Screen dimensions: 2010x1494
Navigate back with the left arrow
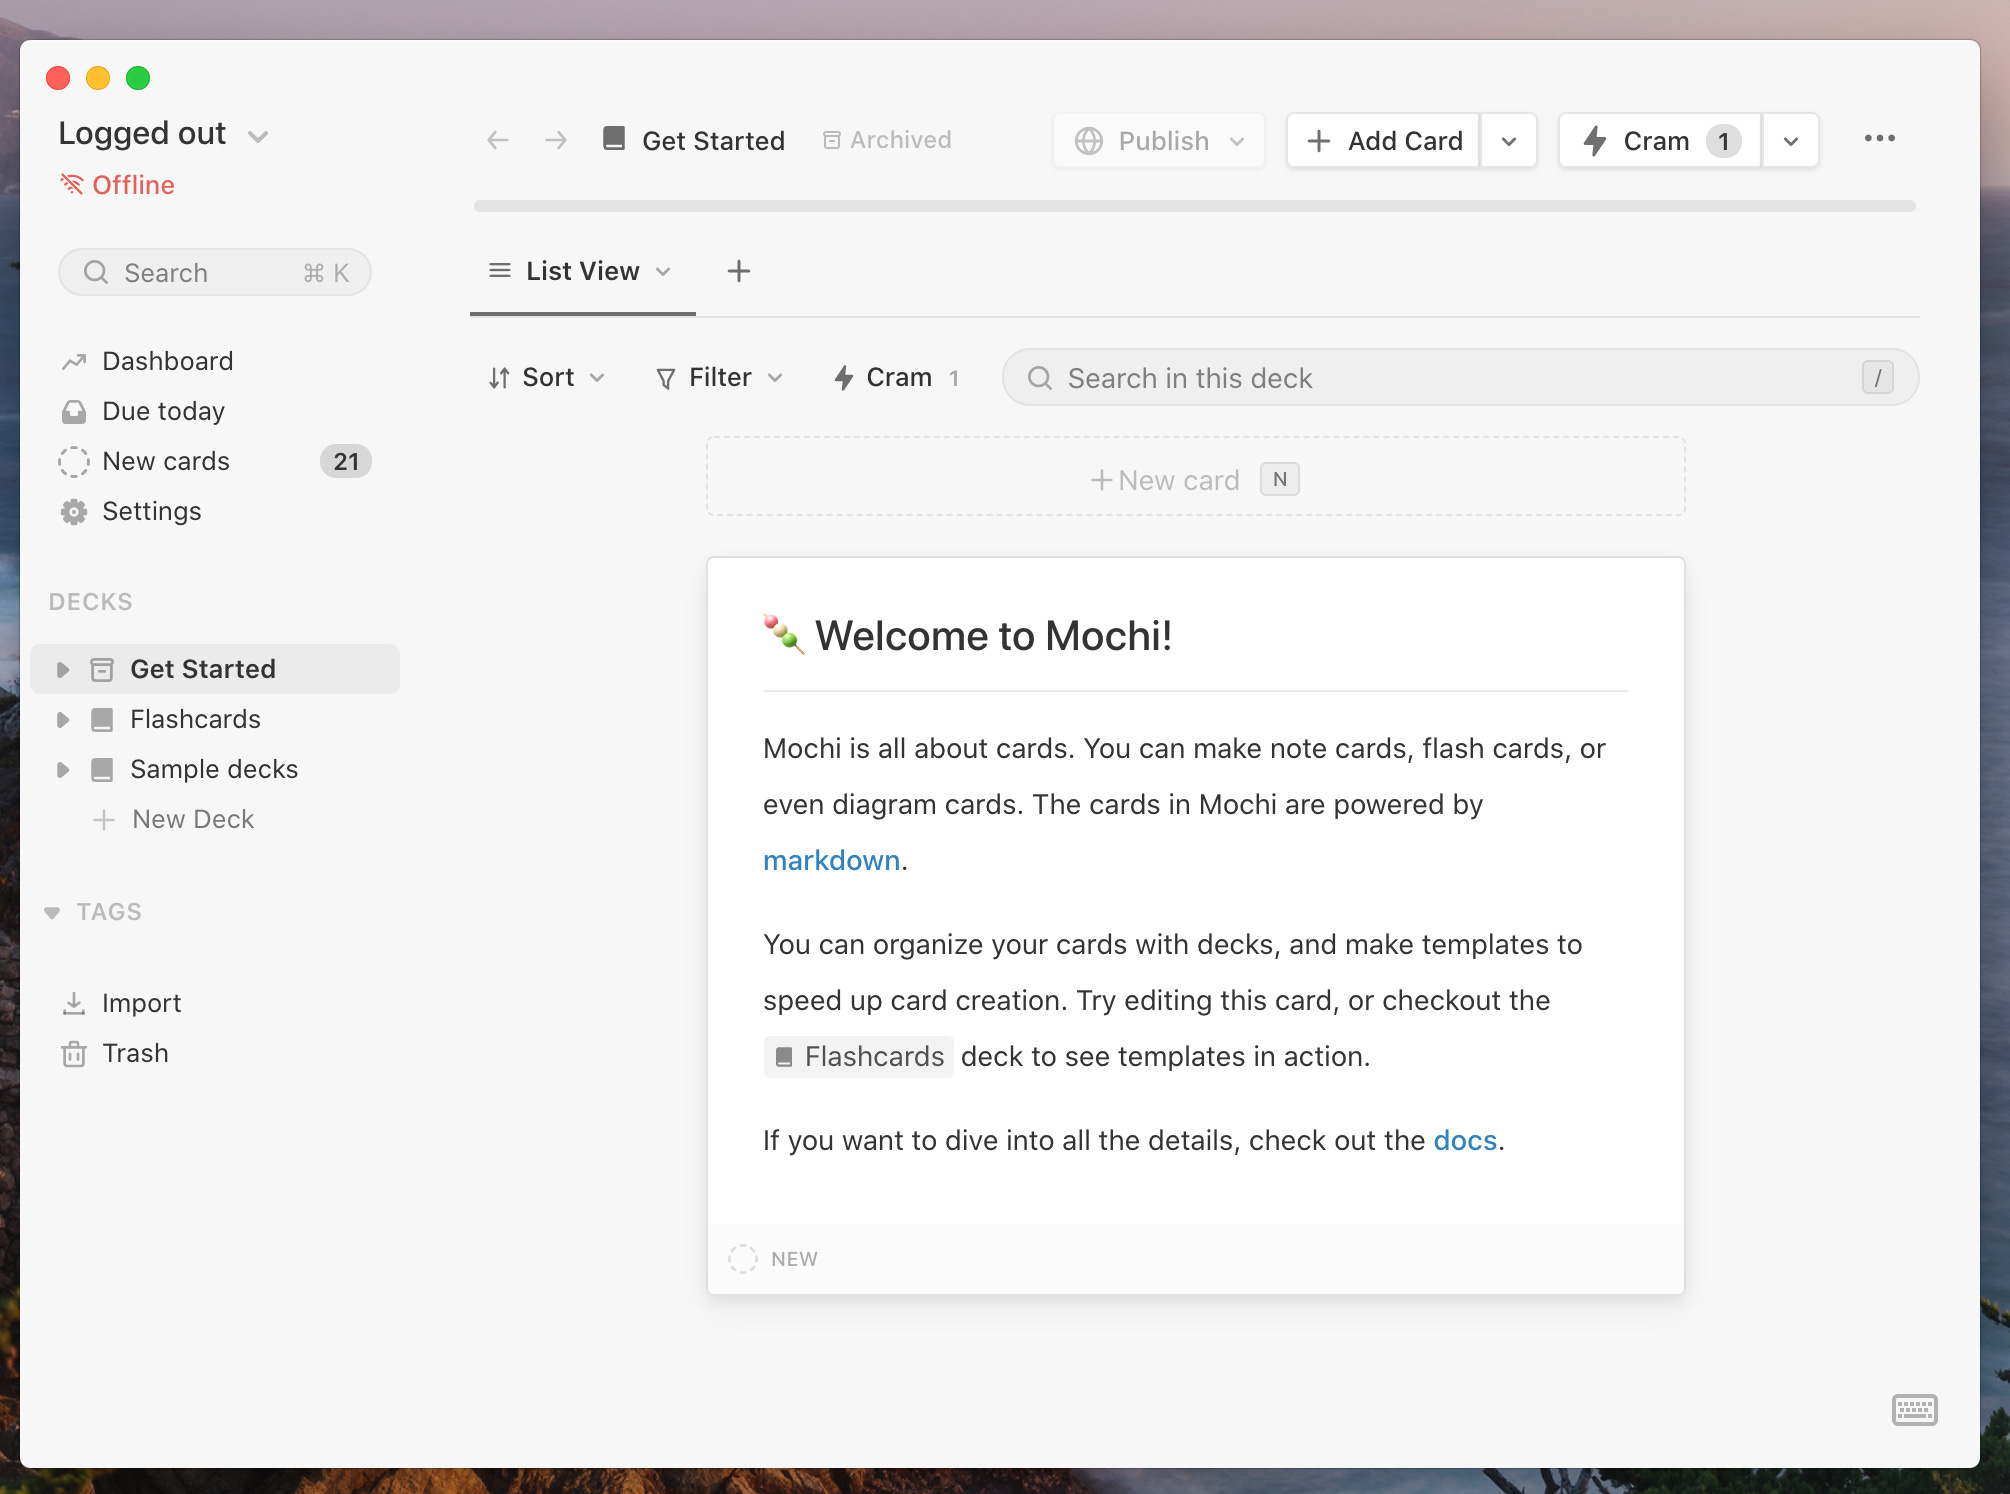click(x=498, y=140)
